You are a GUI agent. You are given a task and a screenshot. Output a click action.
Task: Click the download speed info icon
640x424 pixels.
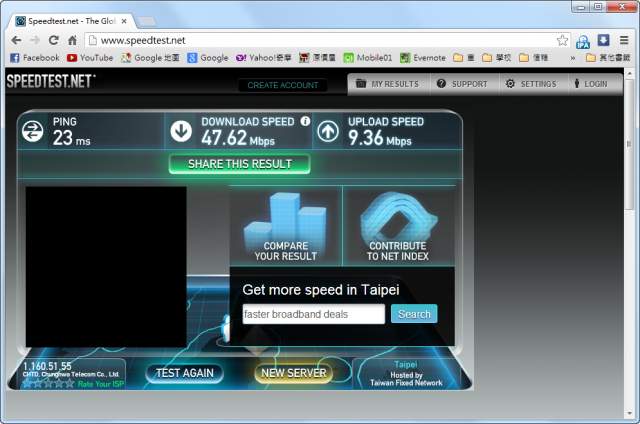coord(305,121)
